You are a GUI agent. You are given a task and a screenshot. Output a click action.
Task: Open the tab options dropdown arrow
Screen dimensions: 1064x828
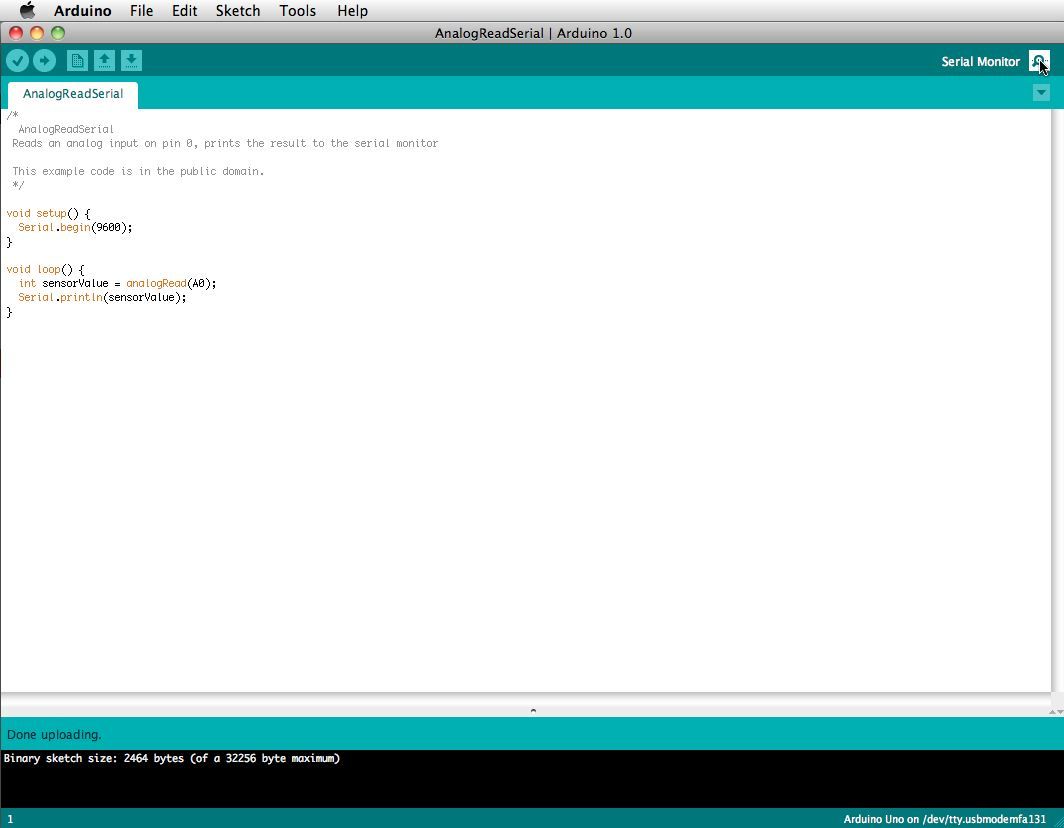point(1041,92)
